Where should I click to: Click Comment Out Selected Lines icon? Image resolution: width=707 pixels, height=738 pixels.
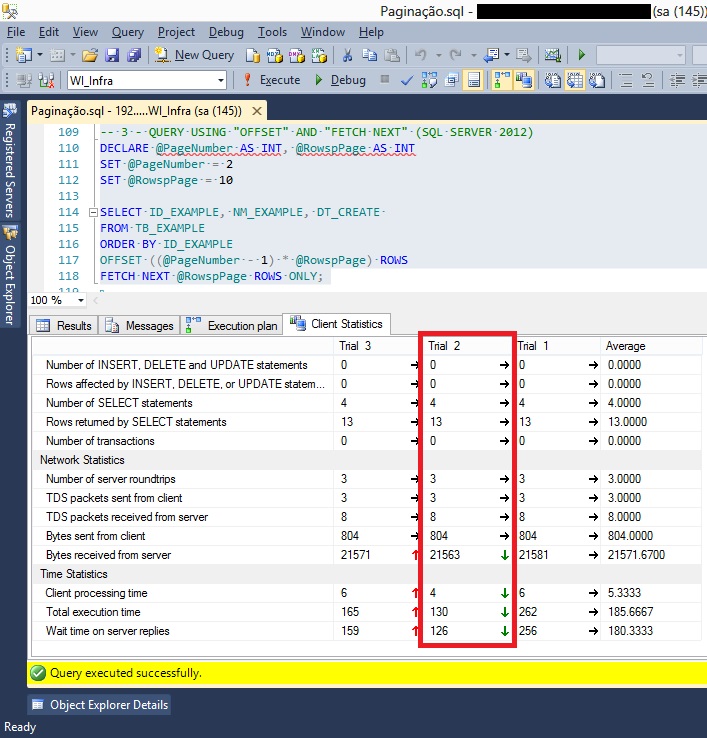(626, 80)
